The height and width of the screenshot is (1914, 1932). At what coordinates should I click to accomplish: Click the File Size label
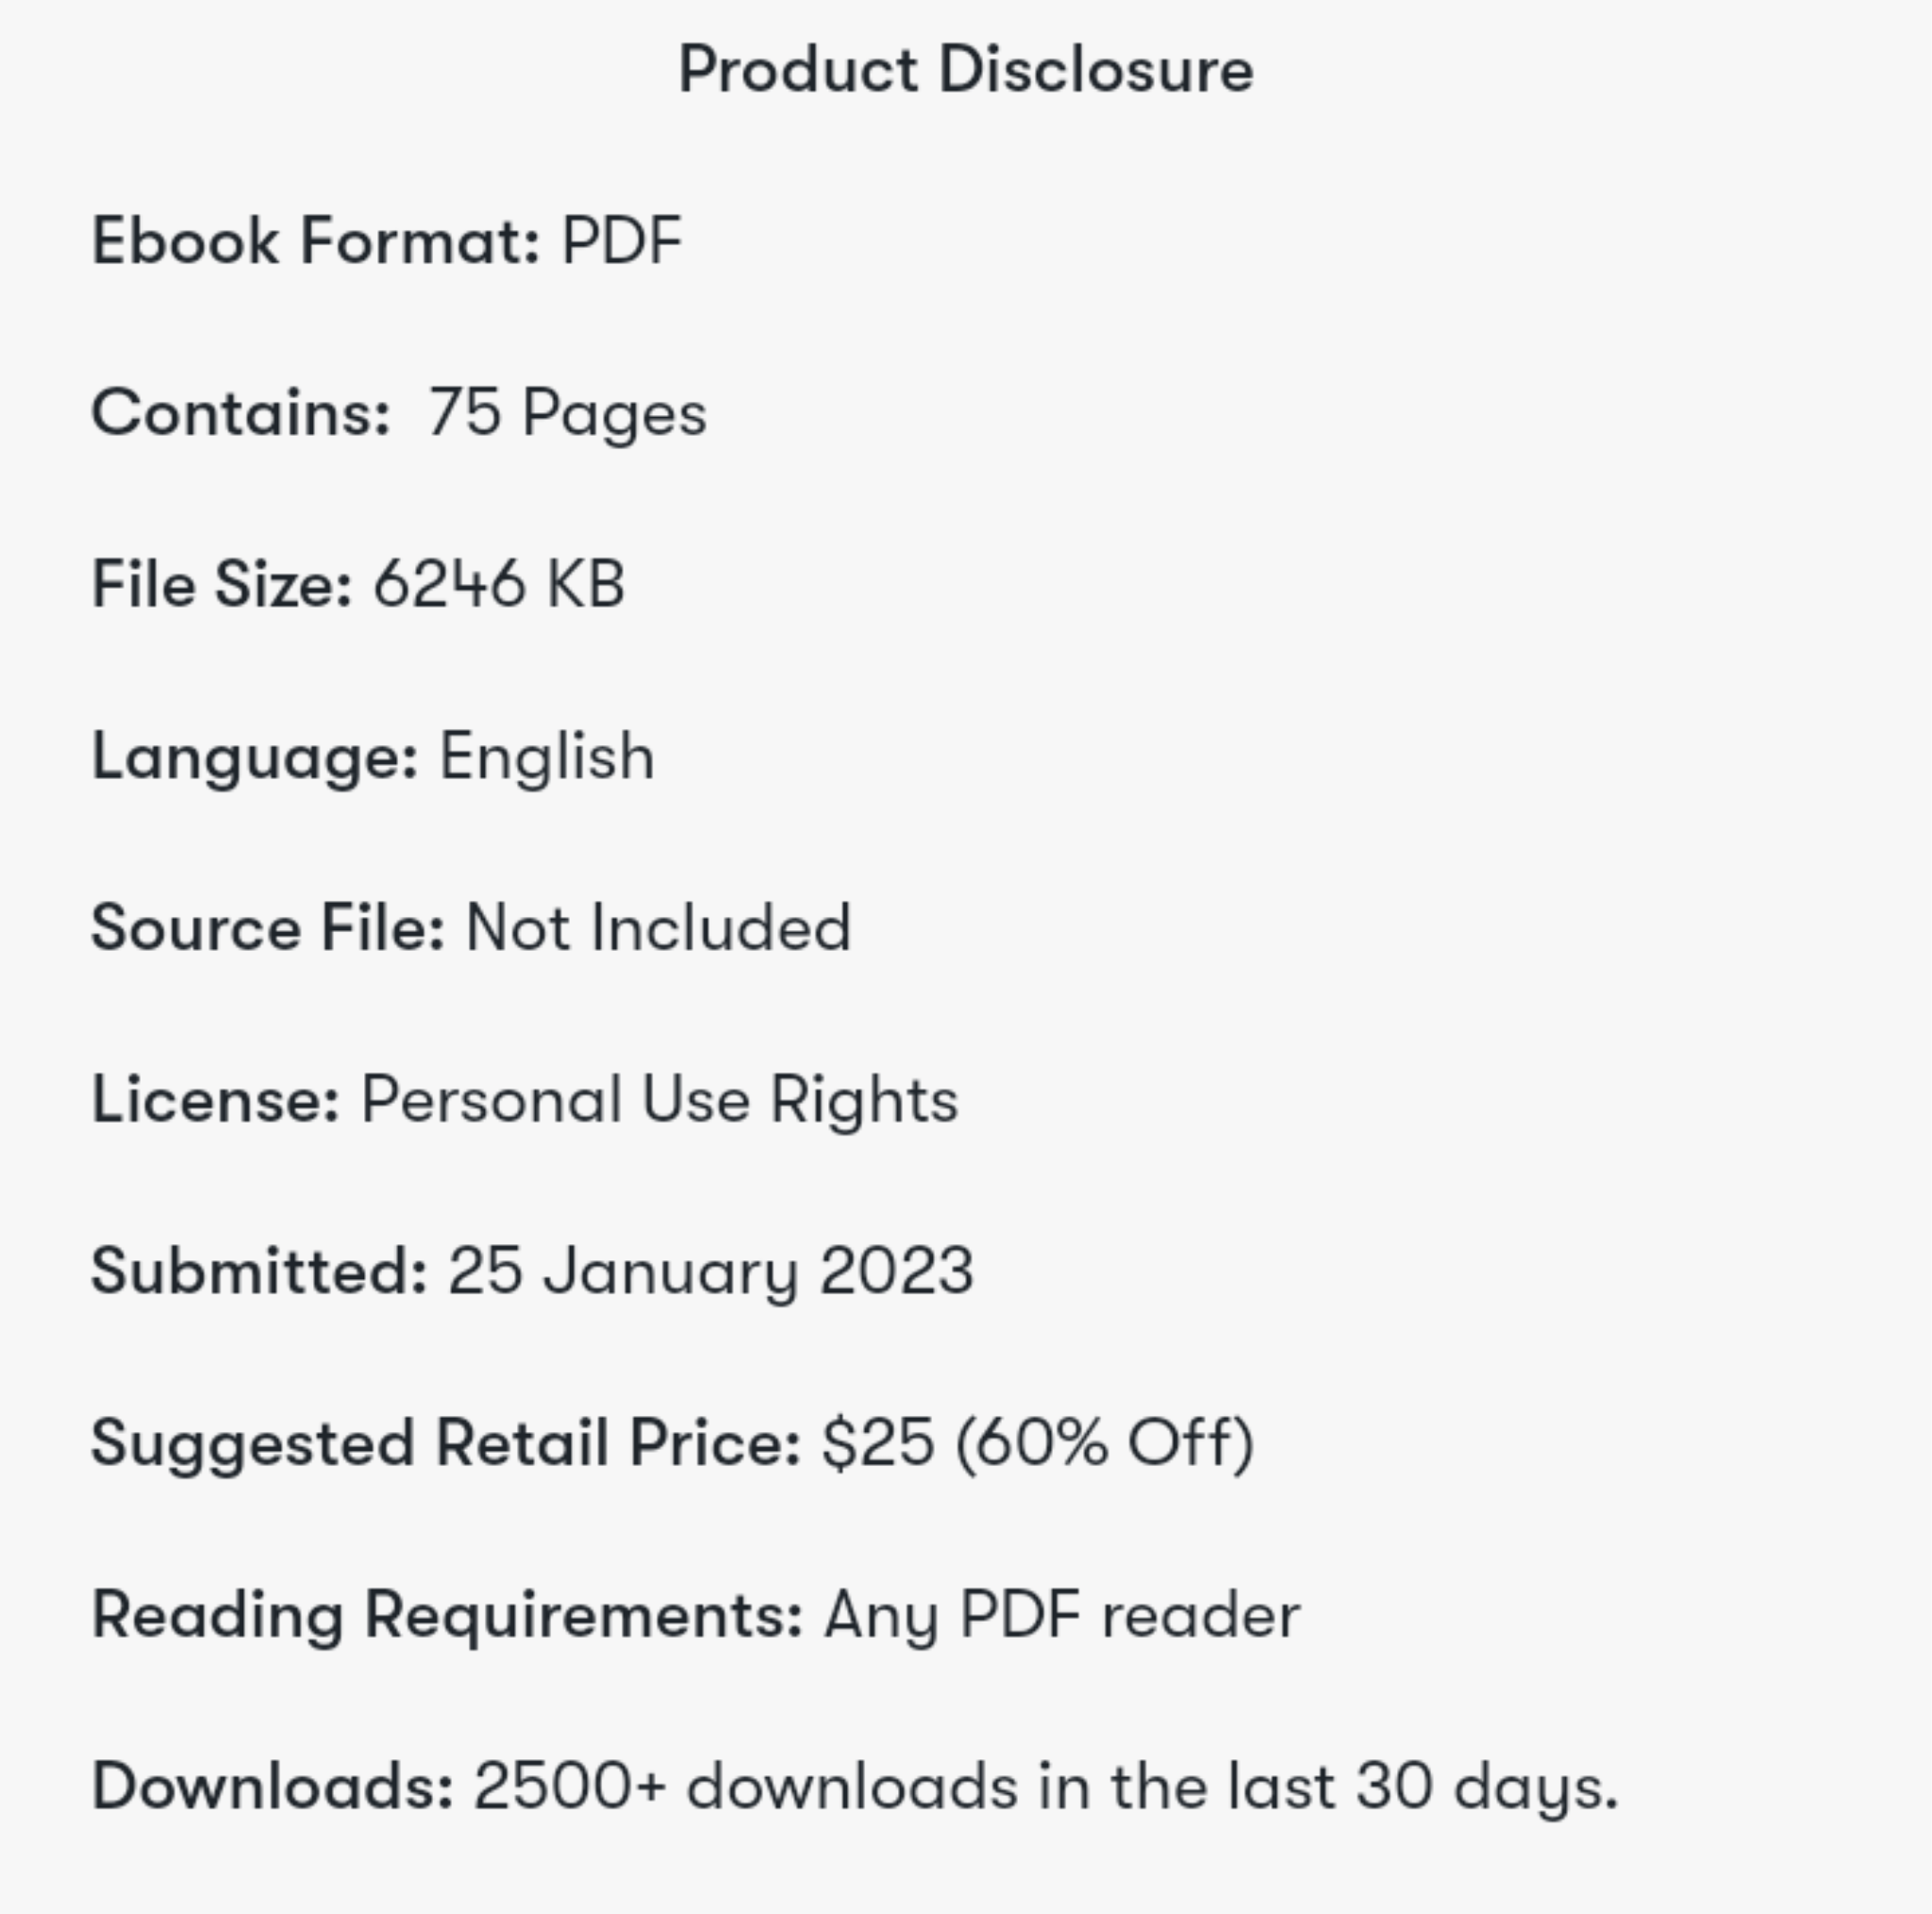(x=222, y=584)
